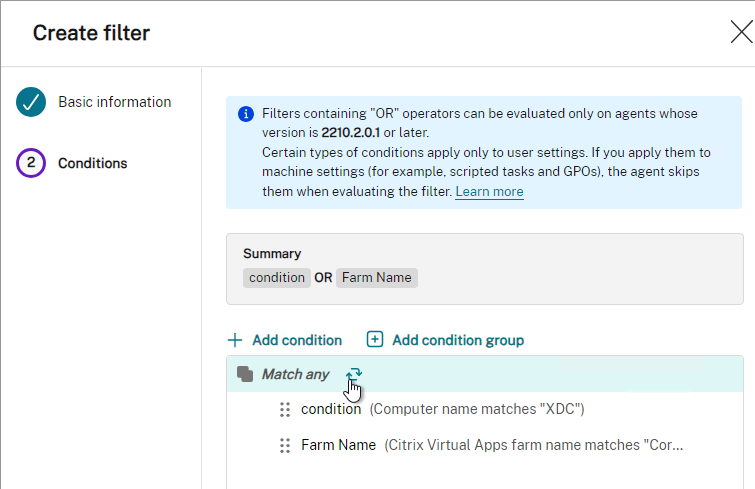Screen dimensions: 755x489
Task: Click the drag handle next to Farm Name
Action: (285, 446)
